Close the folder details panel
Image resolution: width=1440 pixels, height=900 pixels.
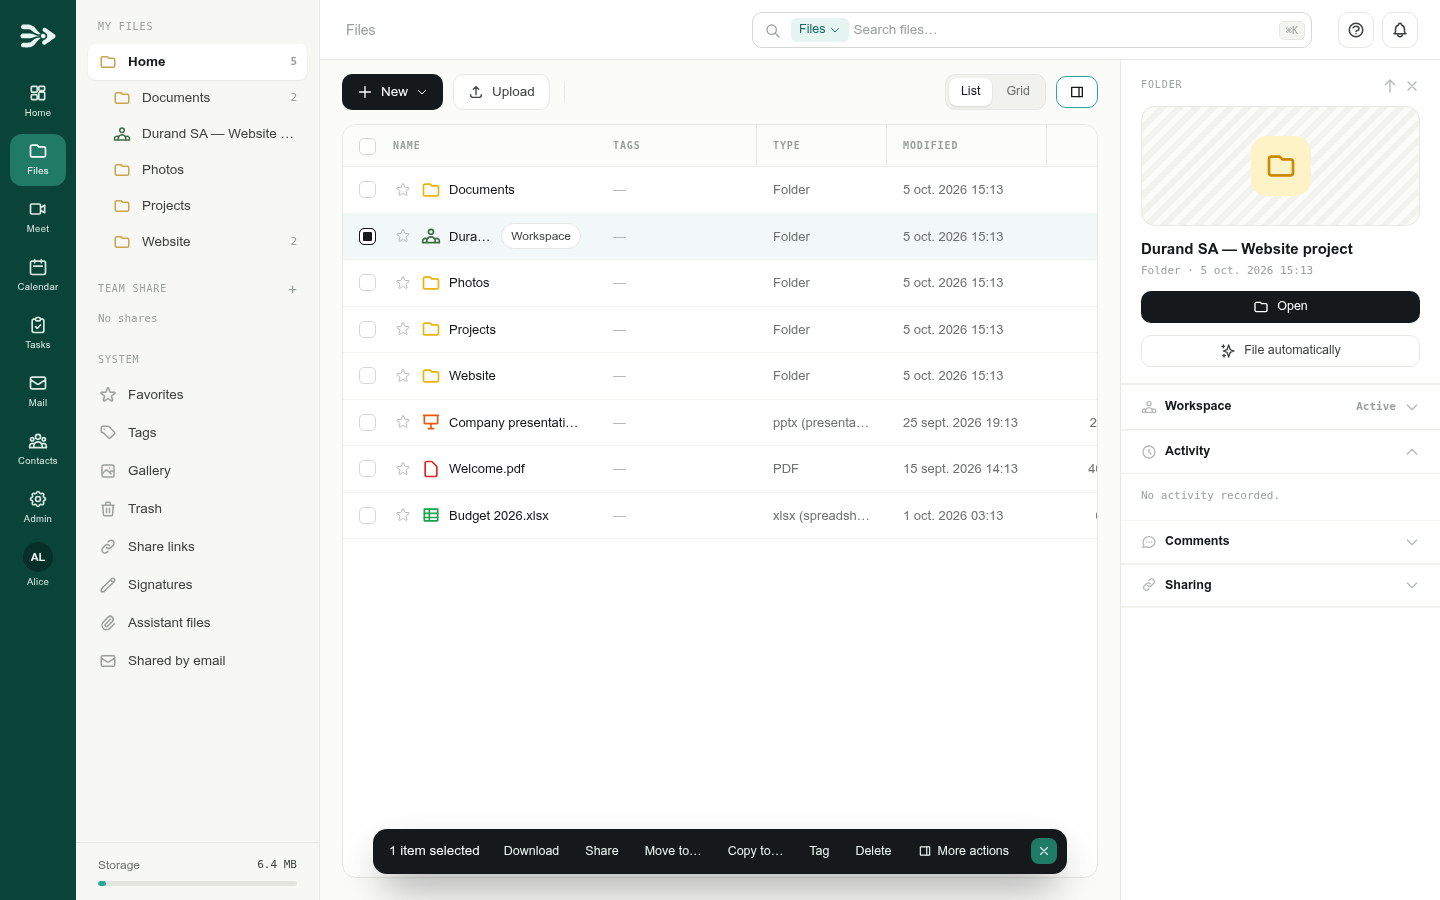coord(1412,86)
